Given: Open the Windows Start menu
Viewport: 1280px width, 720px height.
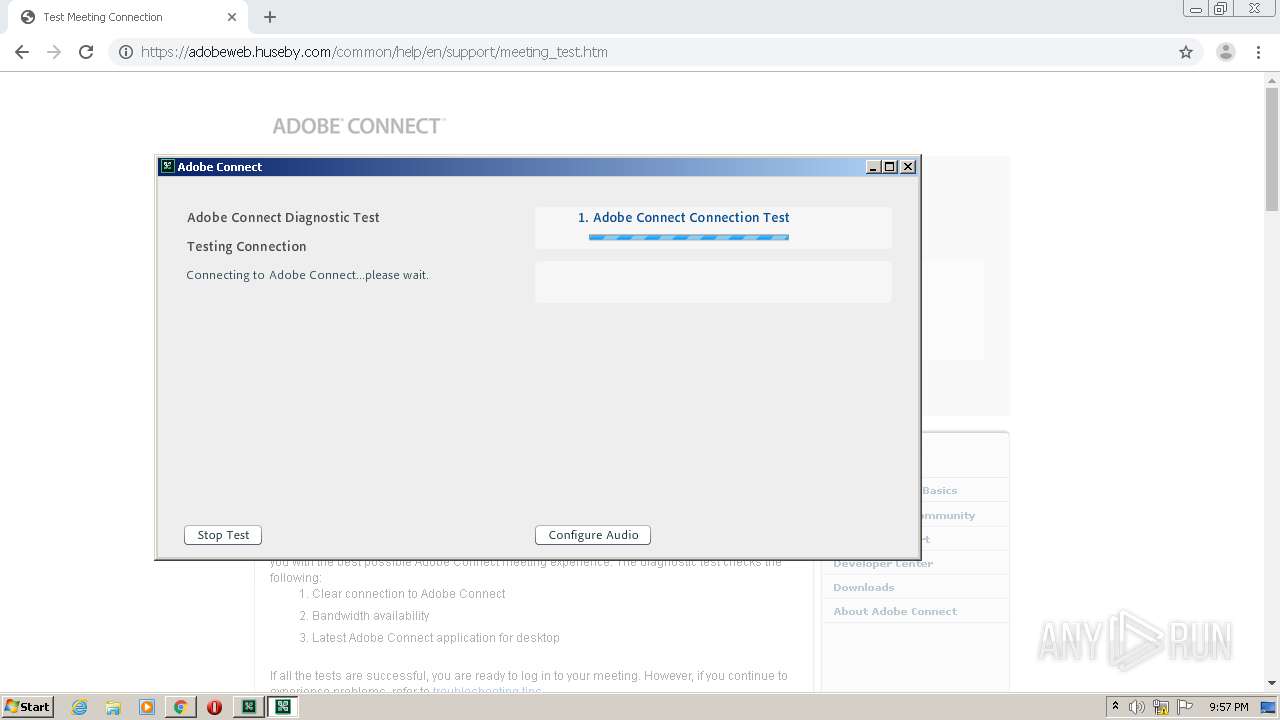Looking at the screenshot, I should [x=28, y=706].
